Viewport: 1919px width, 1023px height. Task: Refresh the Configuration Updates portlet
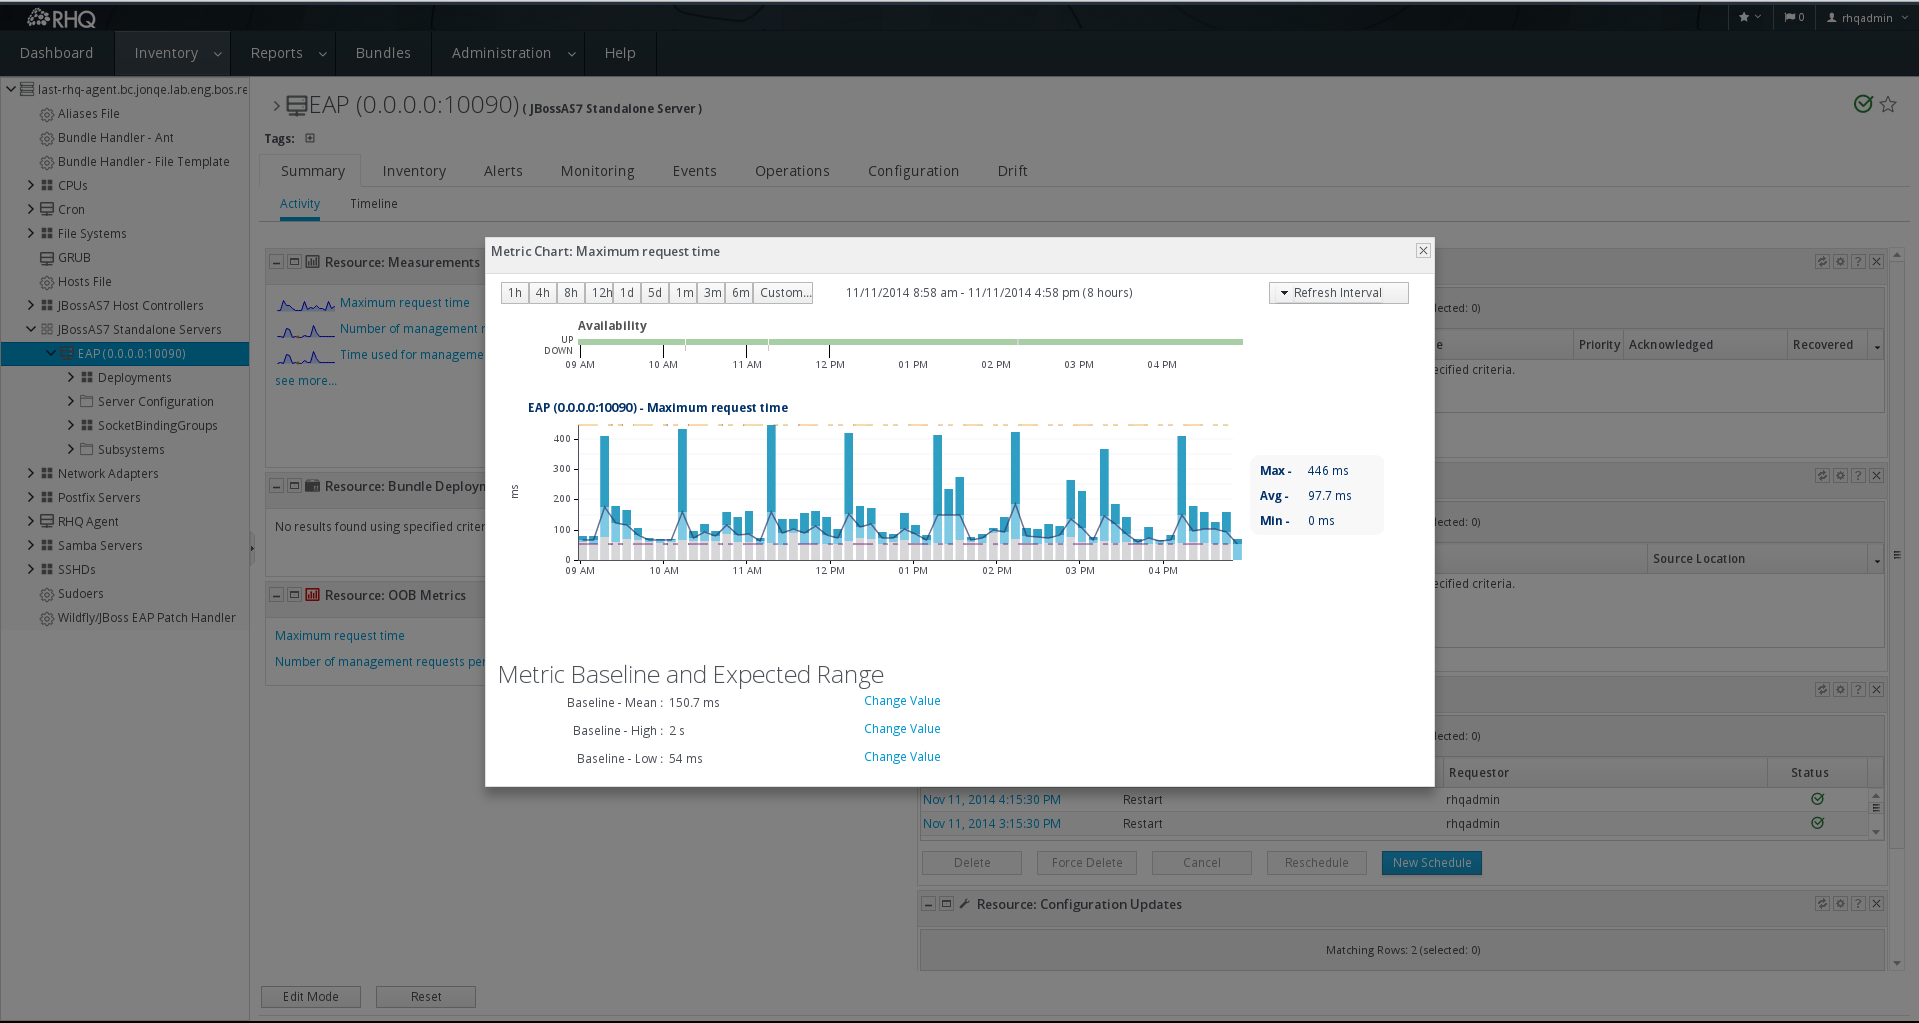[1822, 904]
